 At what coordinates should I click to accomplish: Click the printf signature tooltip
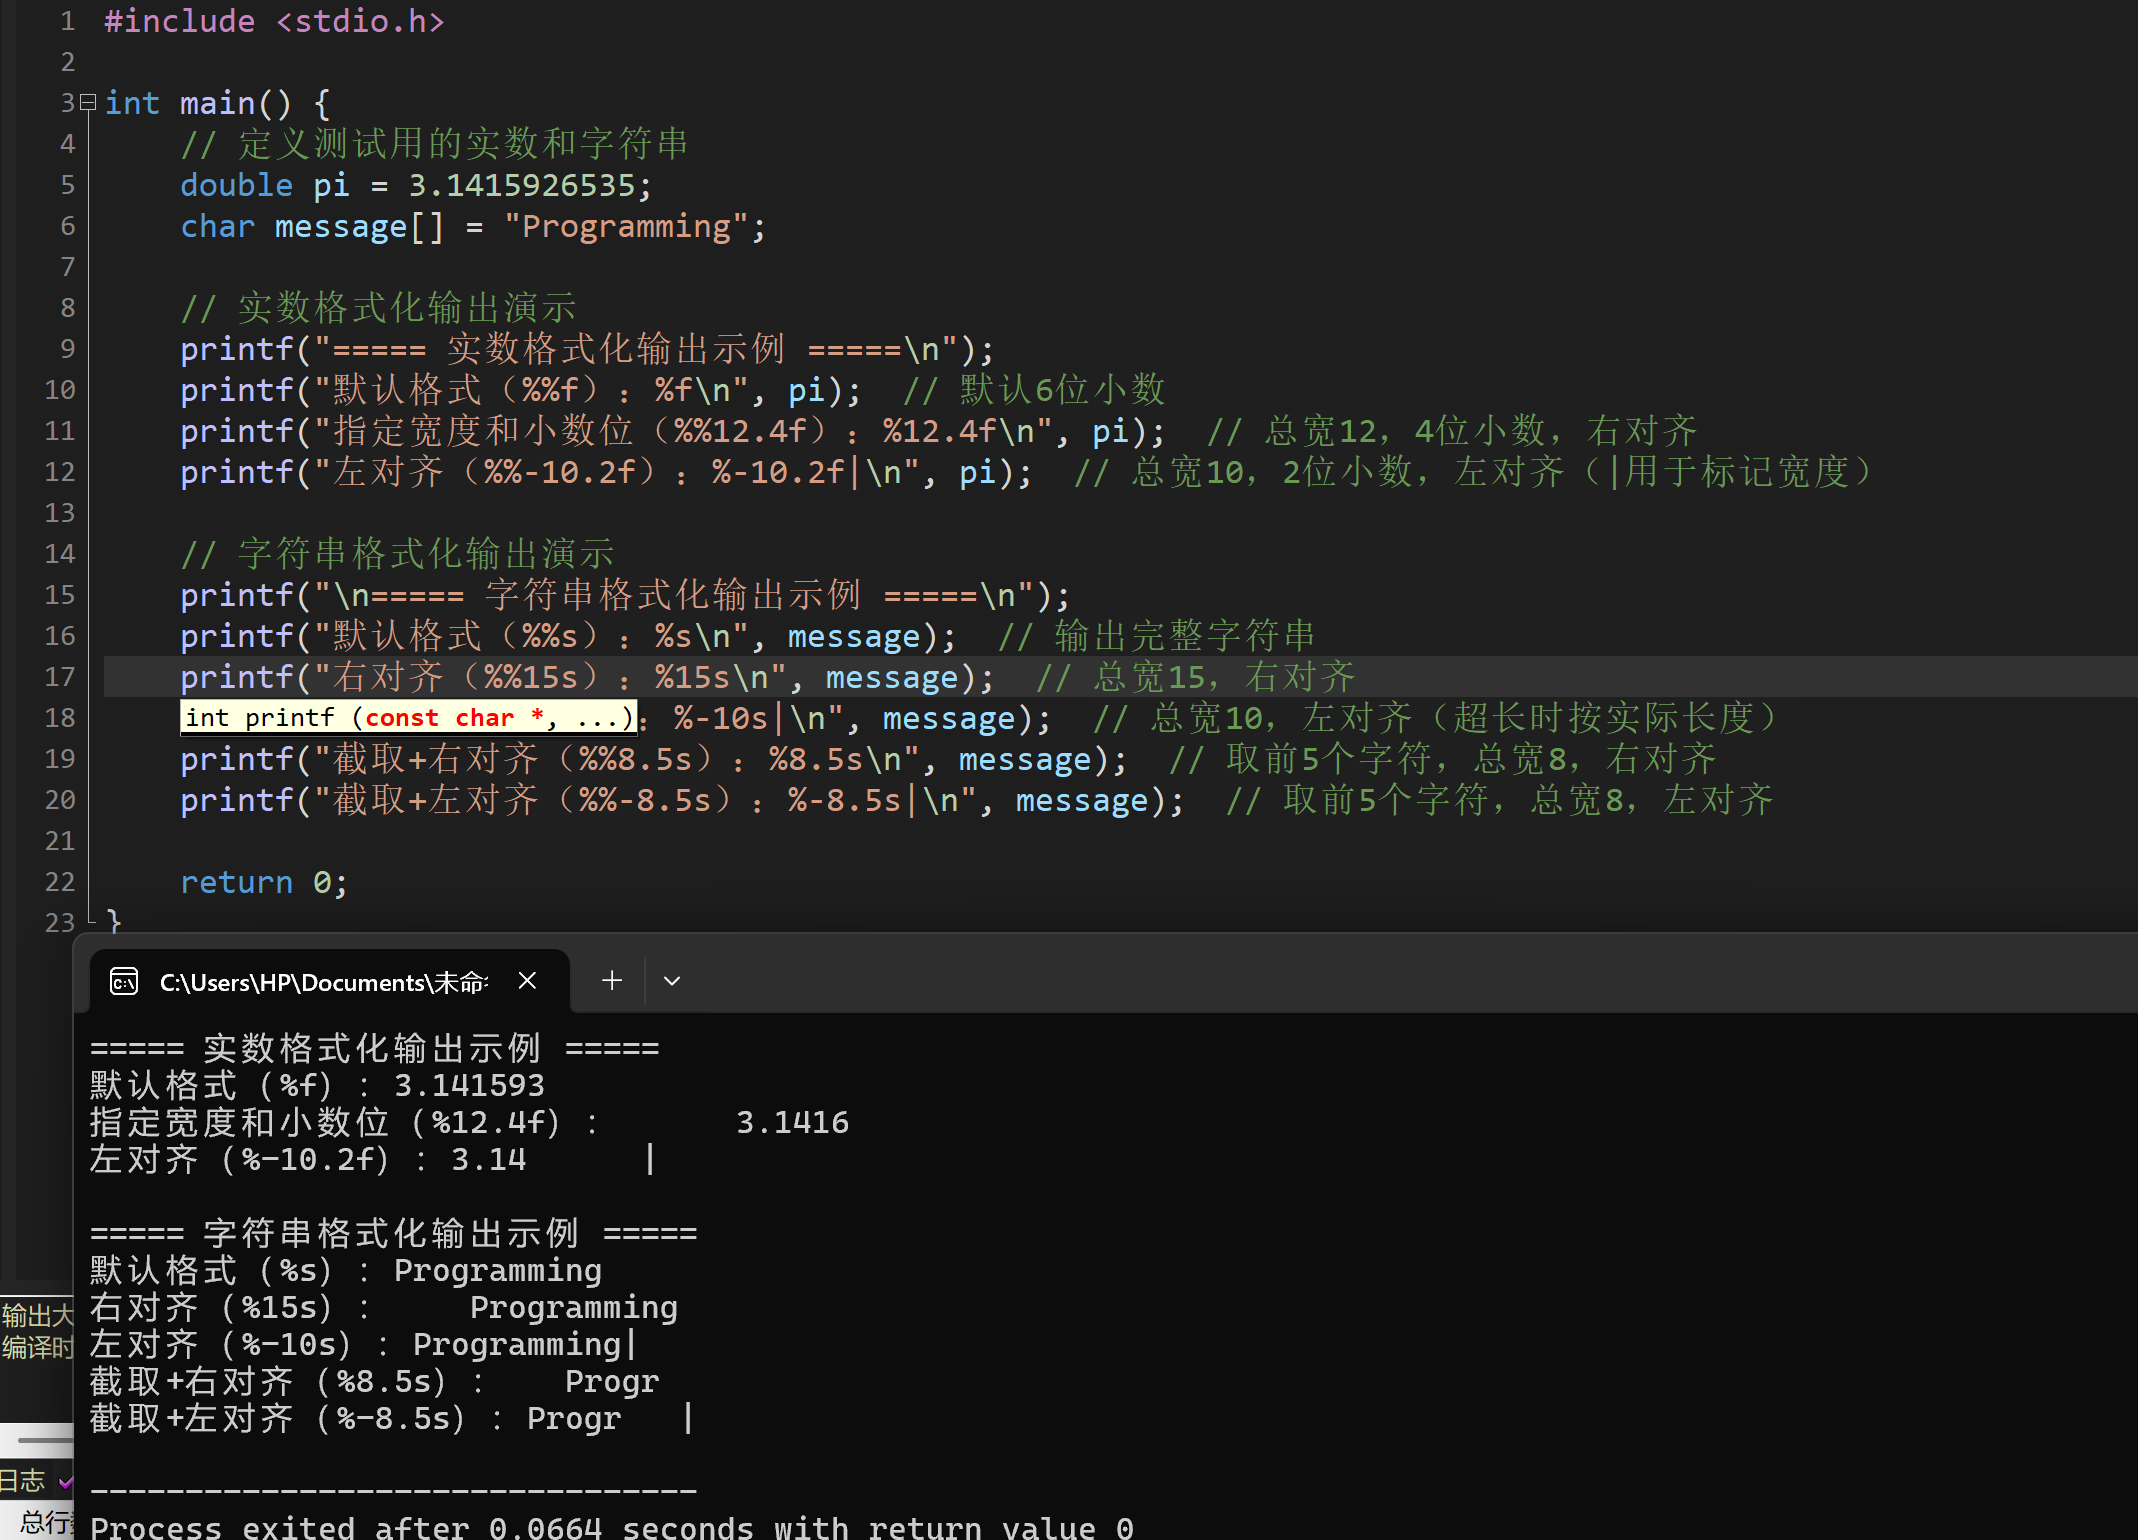[408, 718]
